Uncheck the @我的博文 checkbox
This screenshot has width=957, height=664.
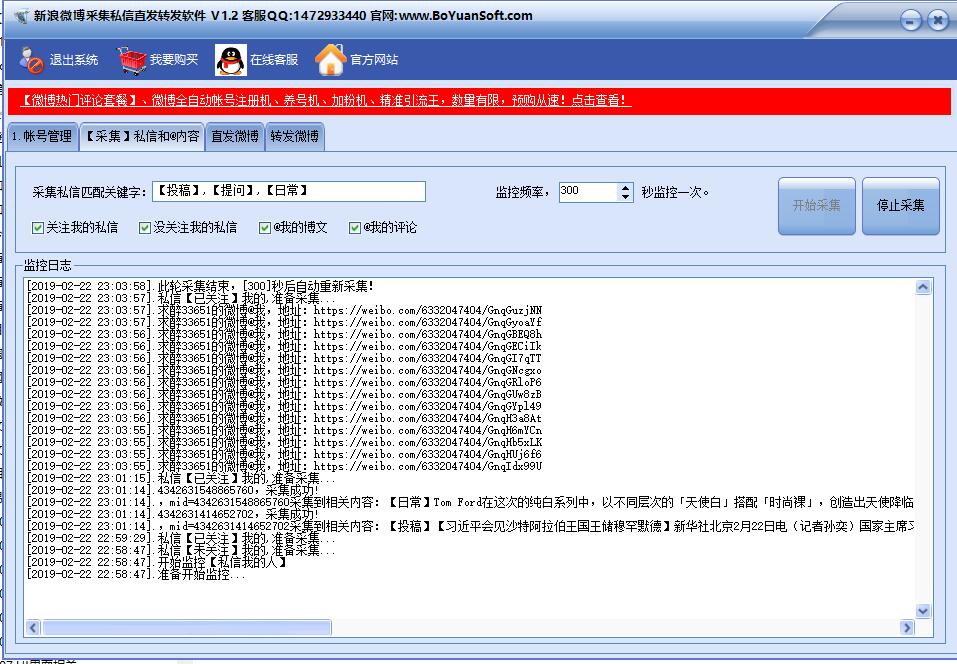click(x=265, y=228)
